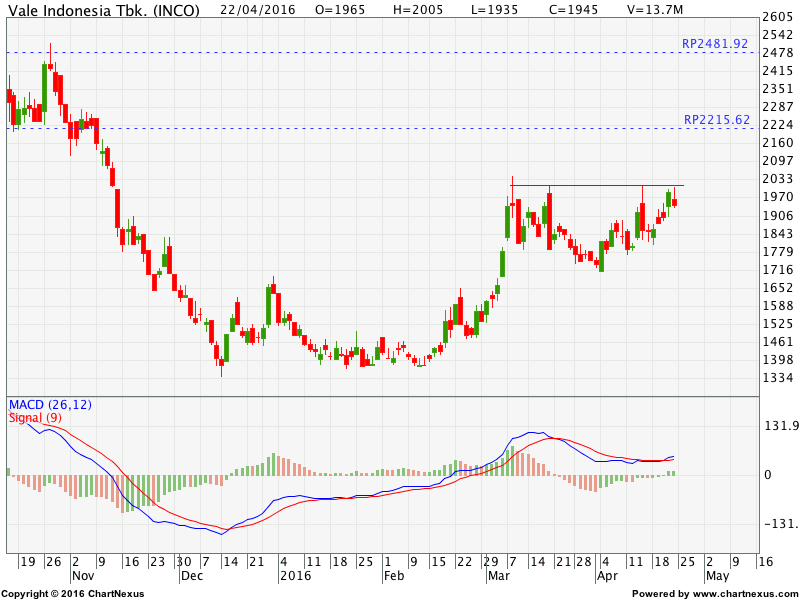The width and height of the screenshot is (800, 600).
Task: Select the high value H=2005
Action: (418, 10)
